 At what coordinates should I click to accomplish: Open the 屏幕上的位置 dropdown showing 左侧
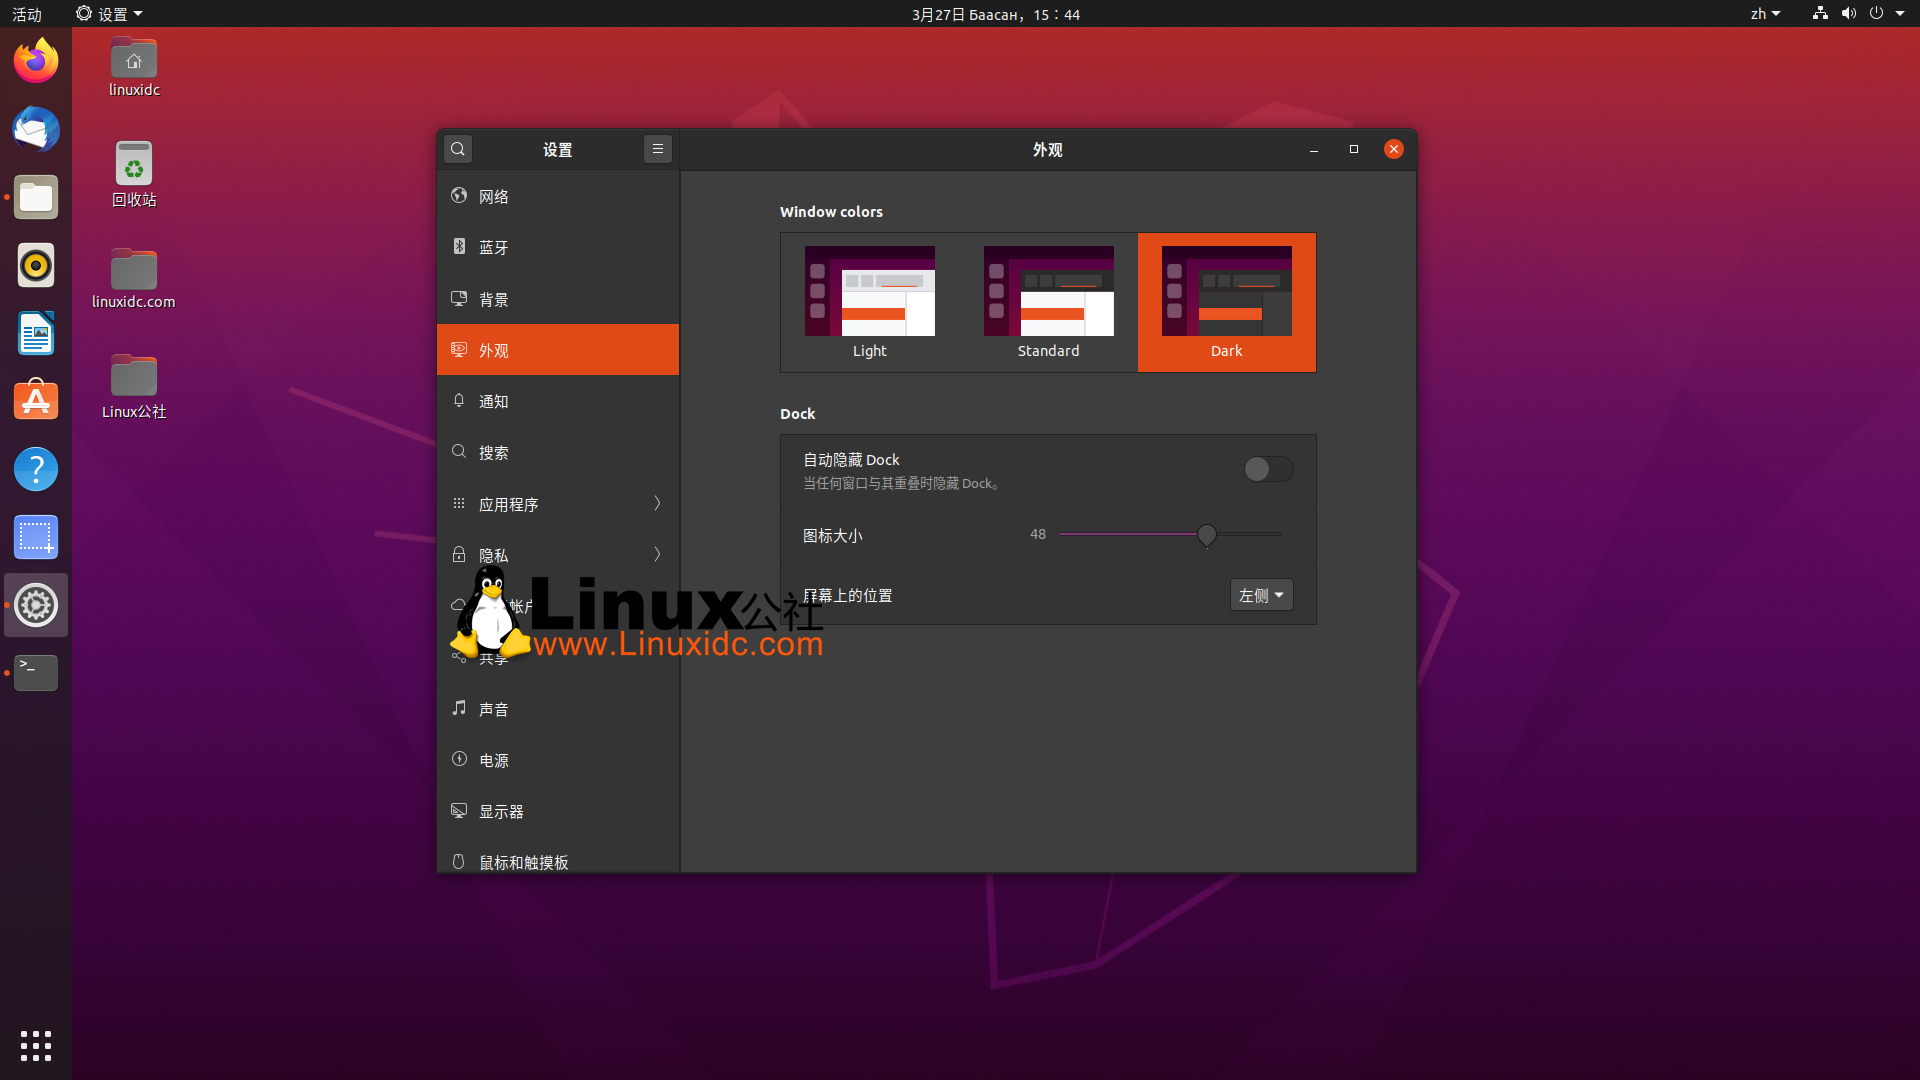coord(1261,594)
